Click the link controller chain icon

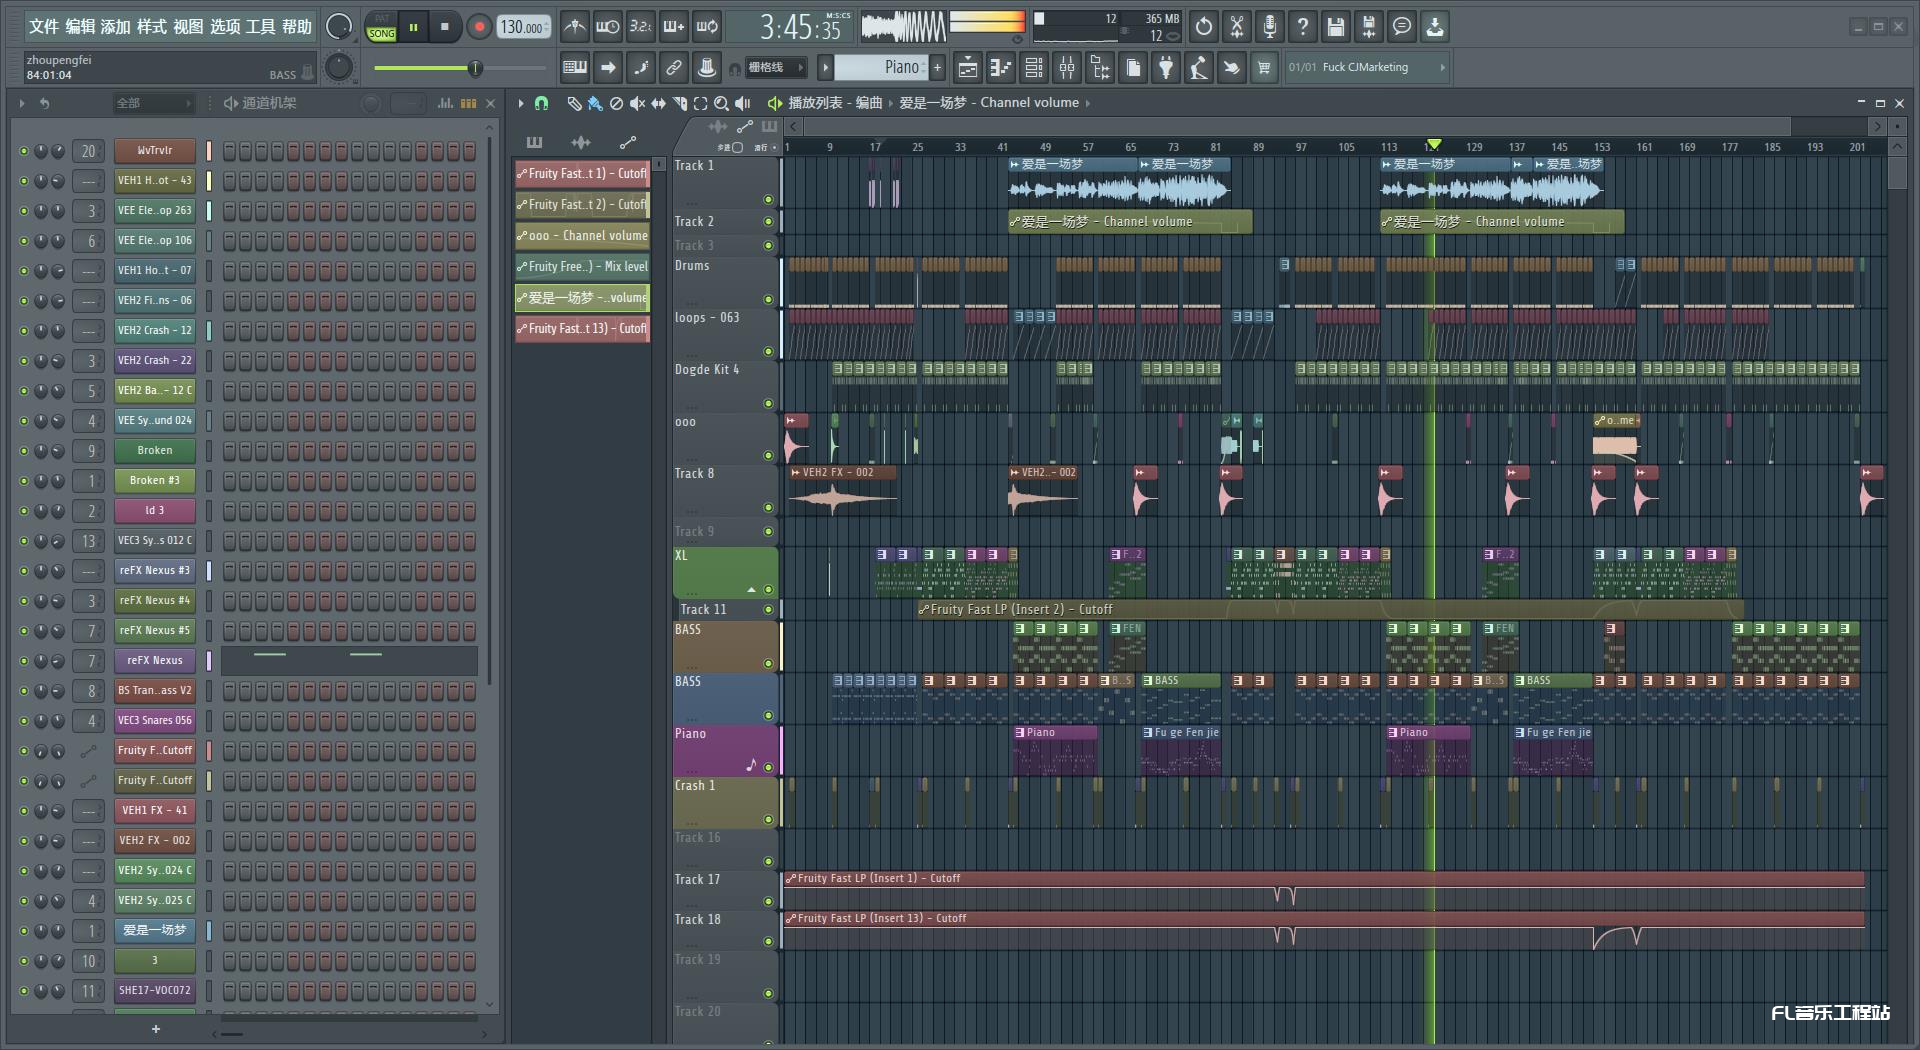674,67
